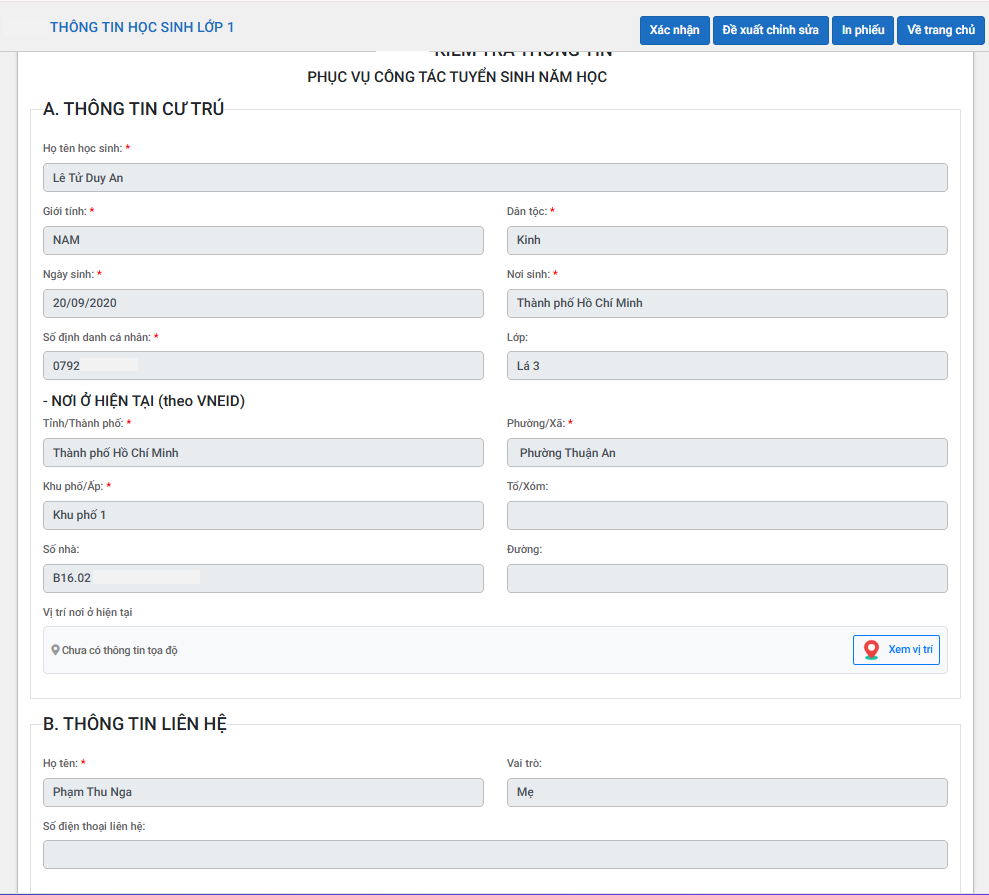Go back via Về trang chủ
The image size is (989, 895).
(x=940, y=30)
